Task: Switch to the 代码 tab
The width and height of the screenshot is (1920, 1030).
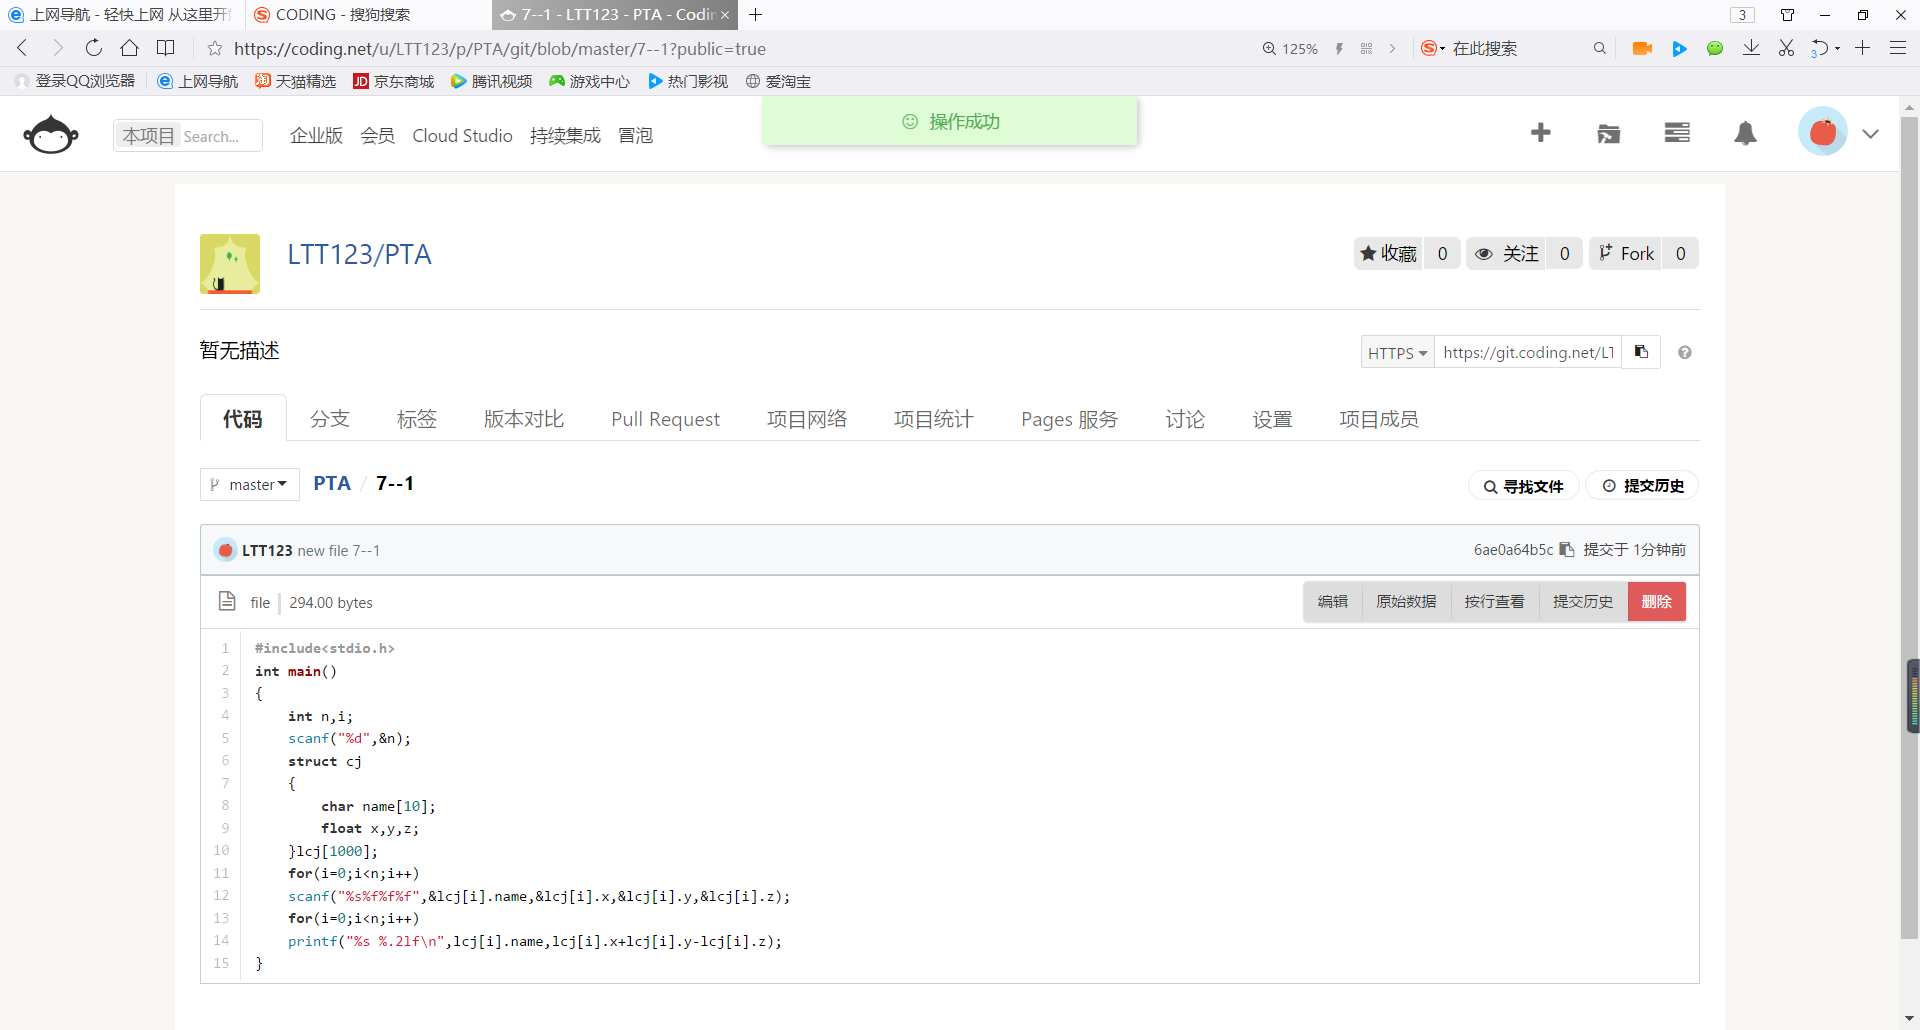Action: [x=243, y=419]
